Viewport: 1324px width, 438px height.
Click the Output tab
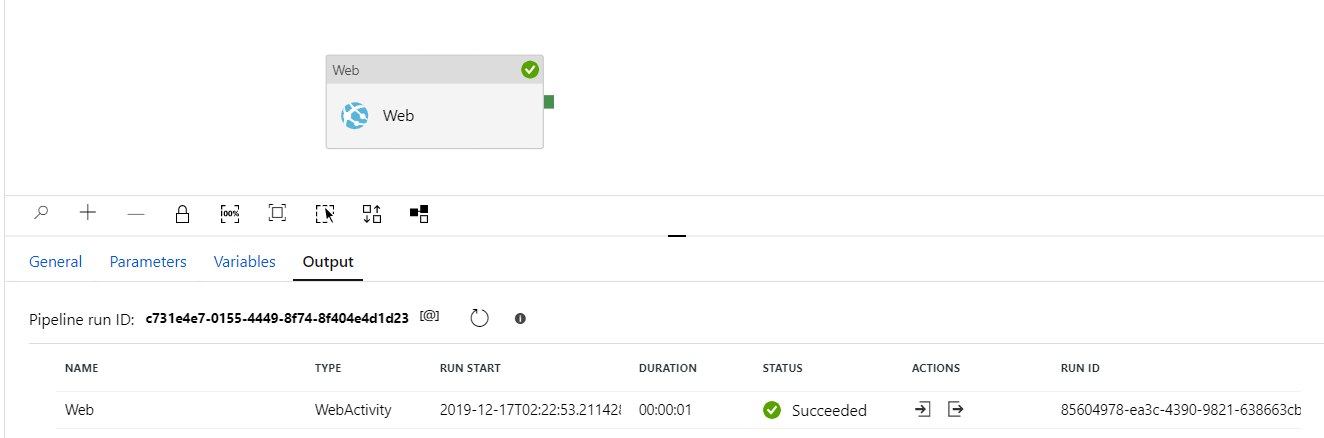coord(328,262)
